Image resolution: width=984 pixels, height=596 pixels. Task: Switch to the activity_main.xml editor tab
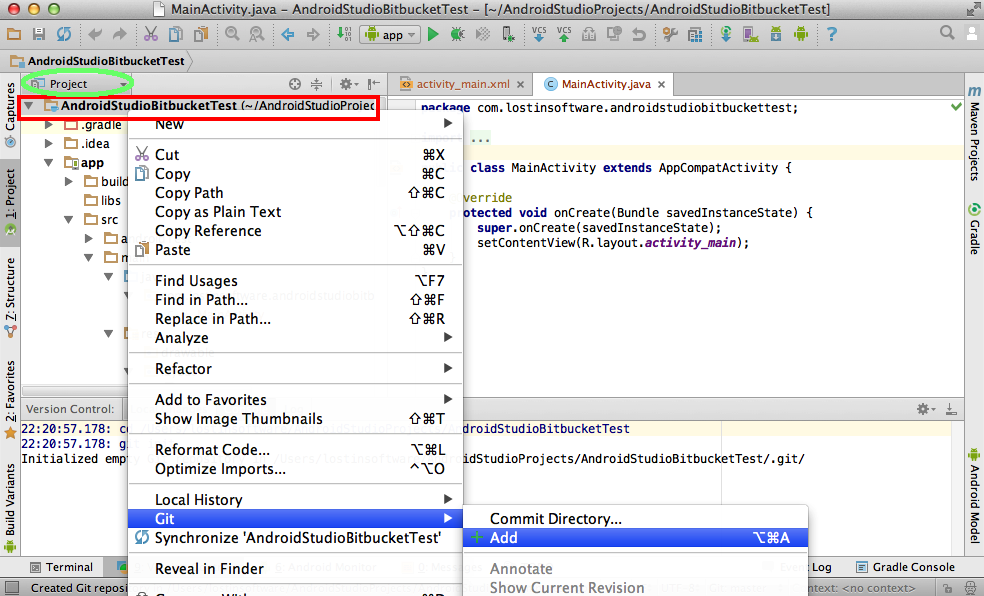(x=462, y=84)
